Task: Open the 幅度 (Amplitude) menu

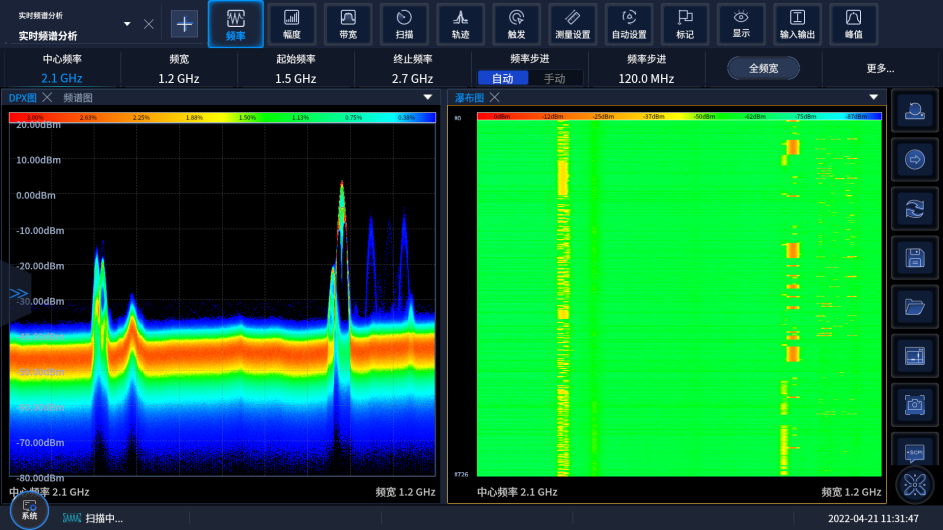Action: coord(292,24)
